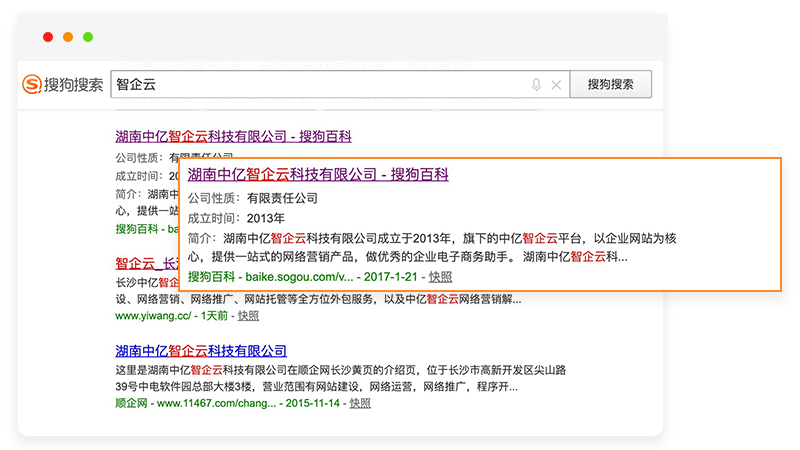Open 快照 next to www.yiwang.cc result
Screen dimensions: 800x450
click(248, 316)
